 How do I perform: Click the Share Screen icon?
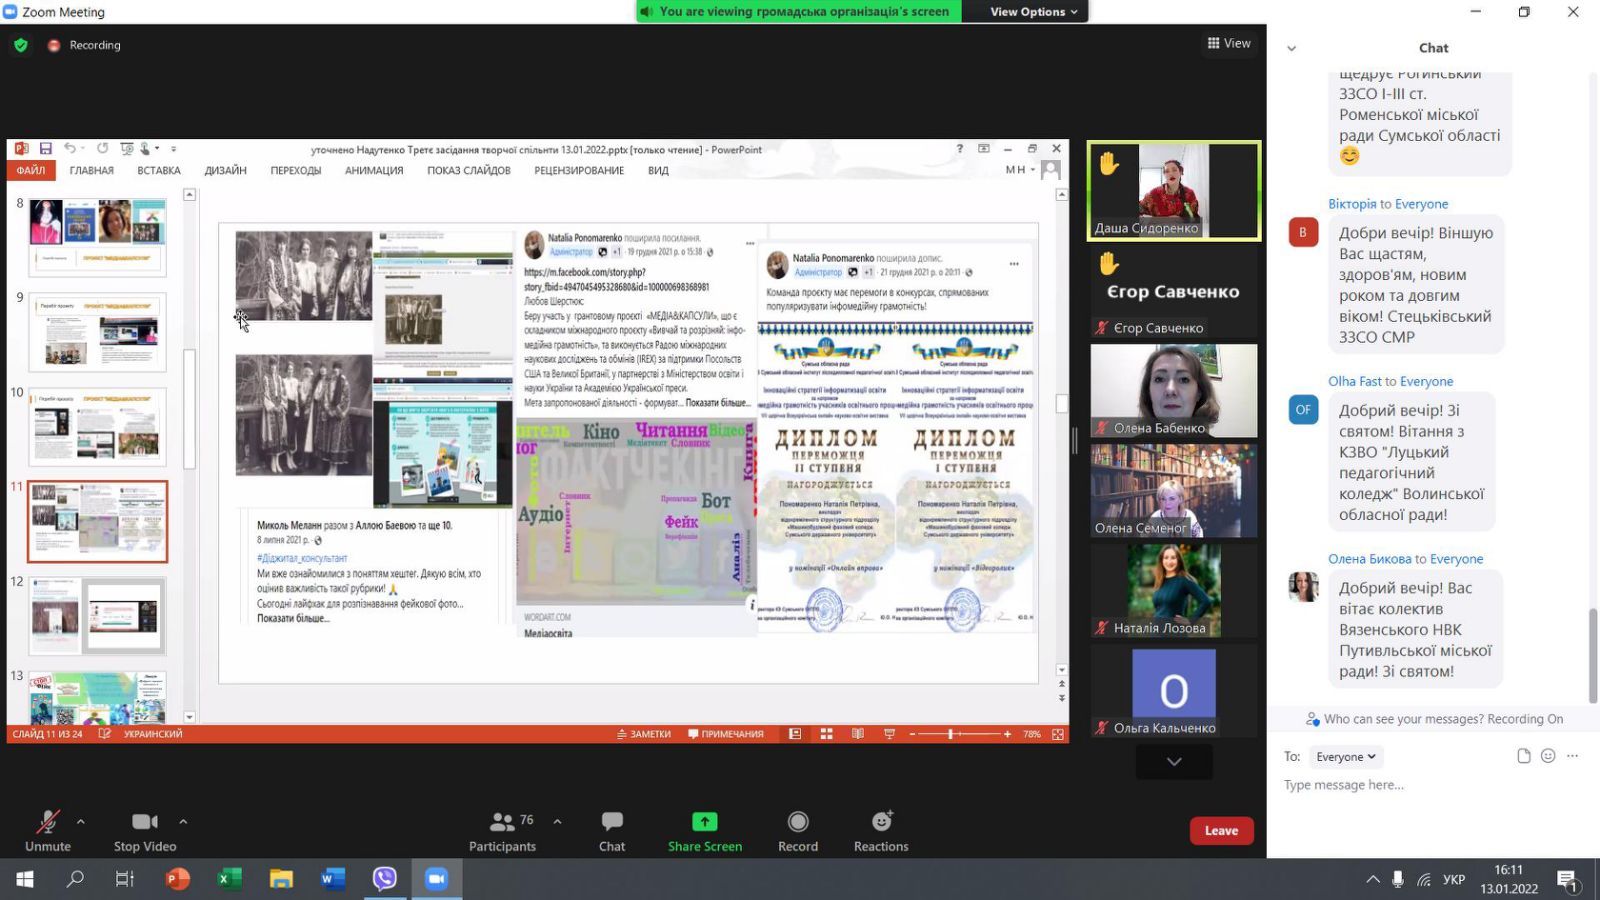click(705, 822)
